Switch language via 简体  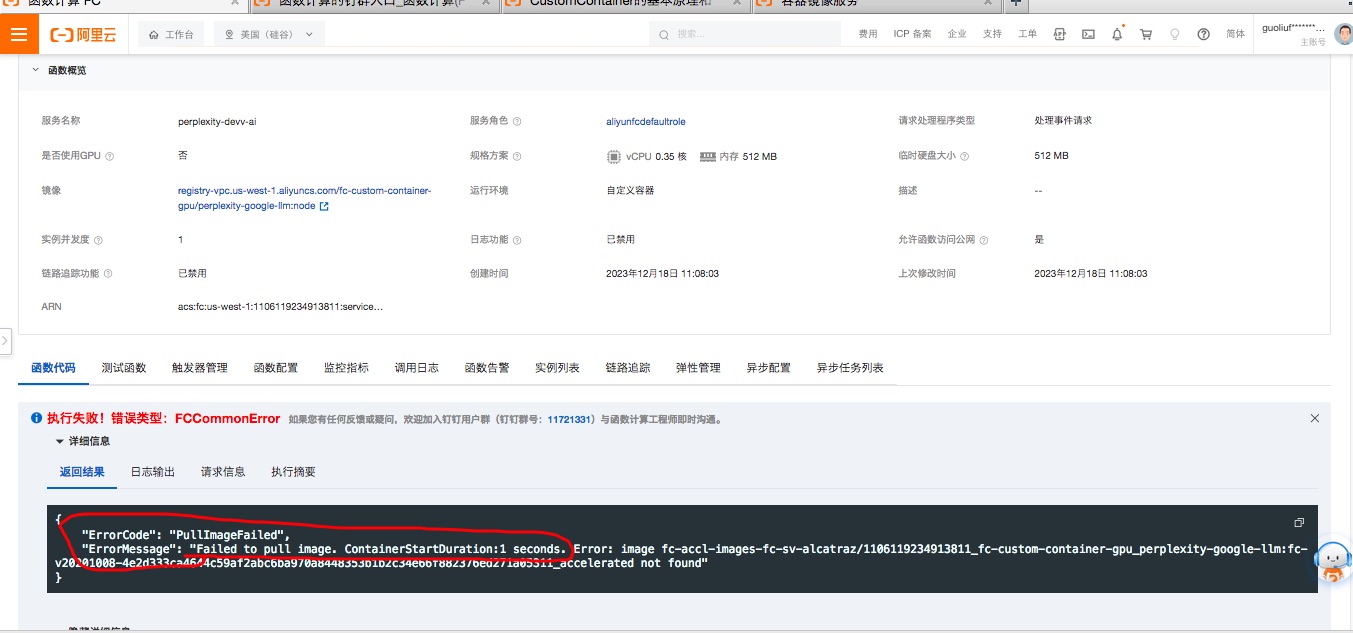click(x=1236, y=34)
